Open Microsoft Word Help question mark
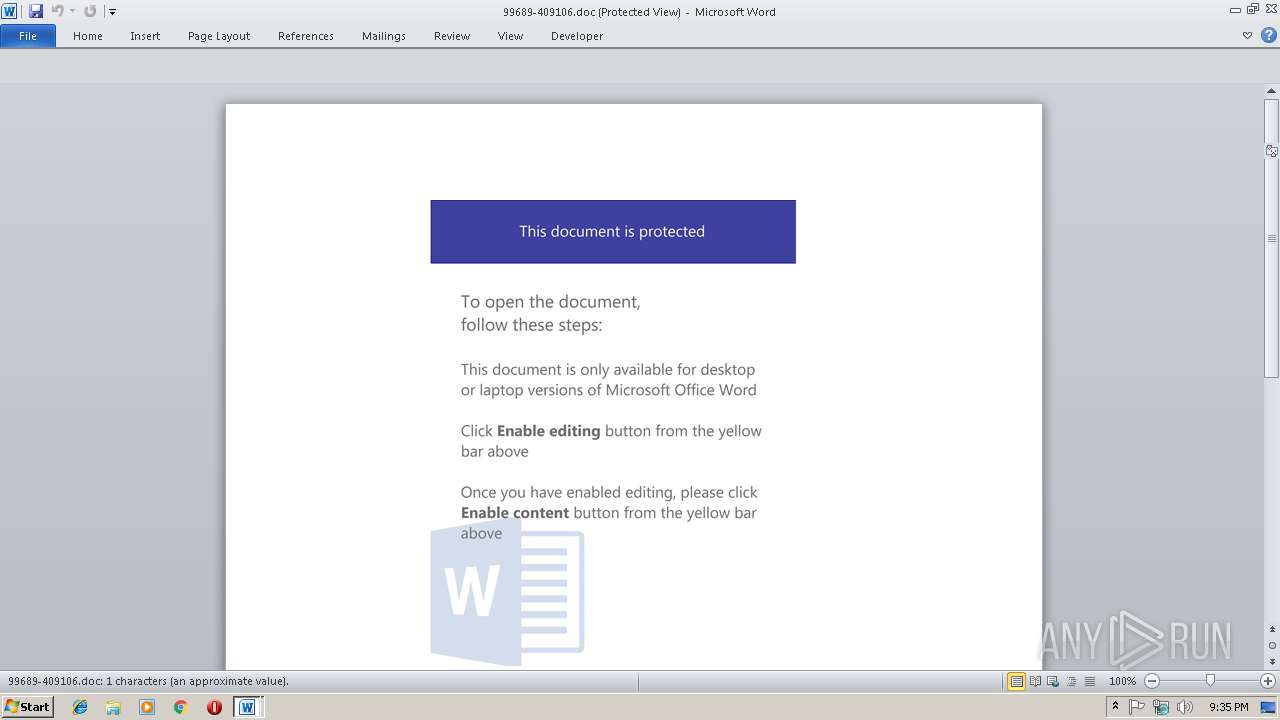Viewport: 1280px width, 720px height. pyautogui.click(x=1267, y=36)
